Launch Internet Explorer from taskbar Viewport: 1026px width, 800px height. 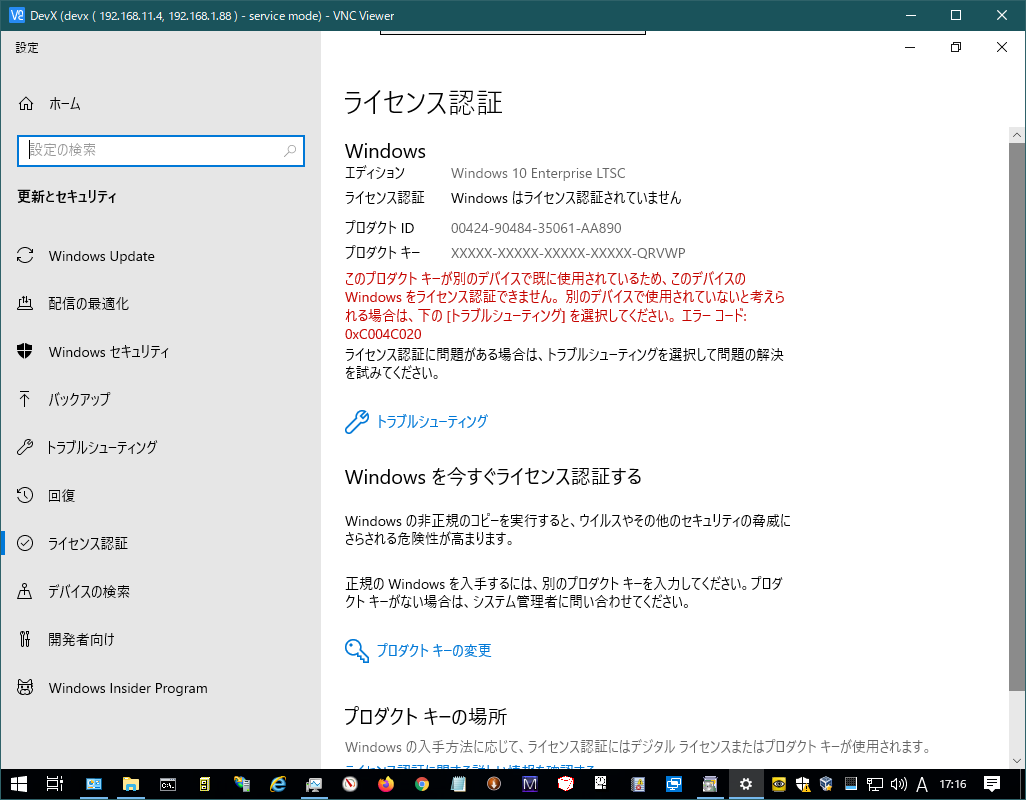point(278,784)
